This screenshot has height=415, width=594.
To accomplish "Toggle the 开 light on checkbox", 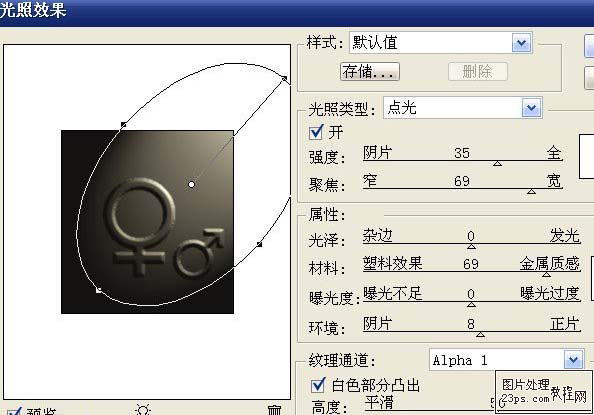I will 316,133.
